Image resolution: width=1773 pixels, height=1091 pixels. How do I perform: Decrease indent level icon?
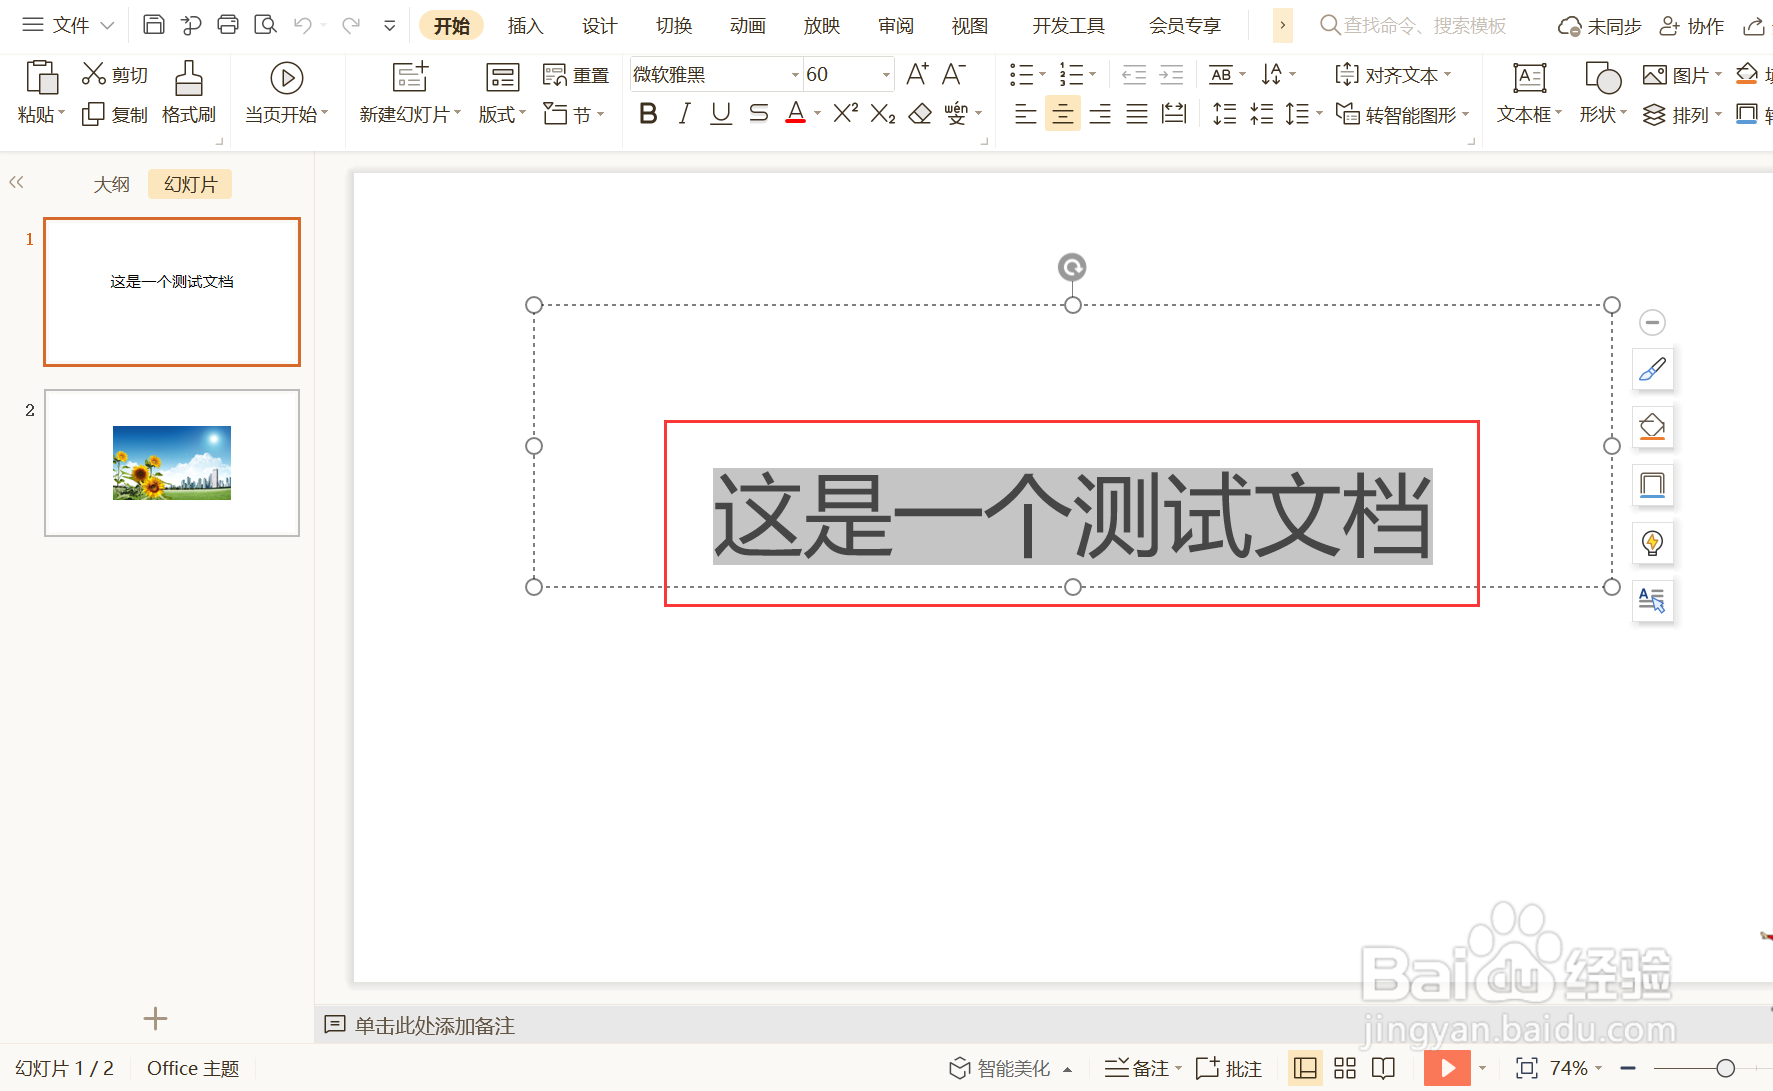[1134, 75]
